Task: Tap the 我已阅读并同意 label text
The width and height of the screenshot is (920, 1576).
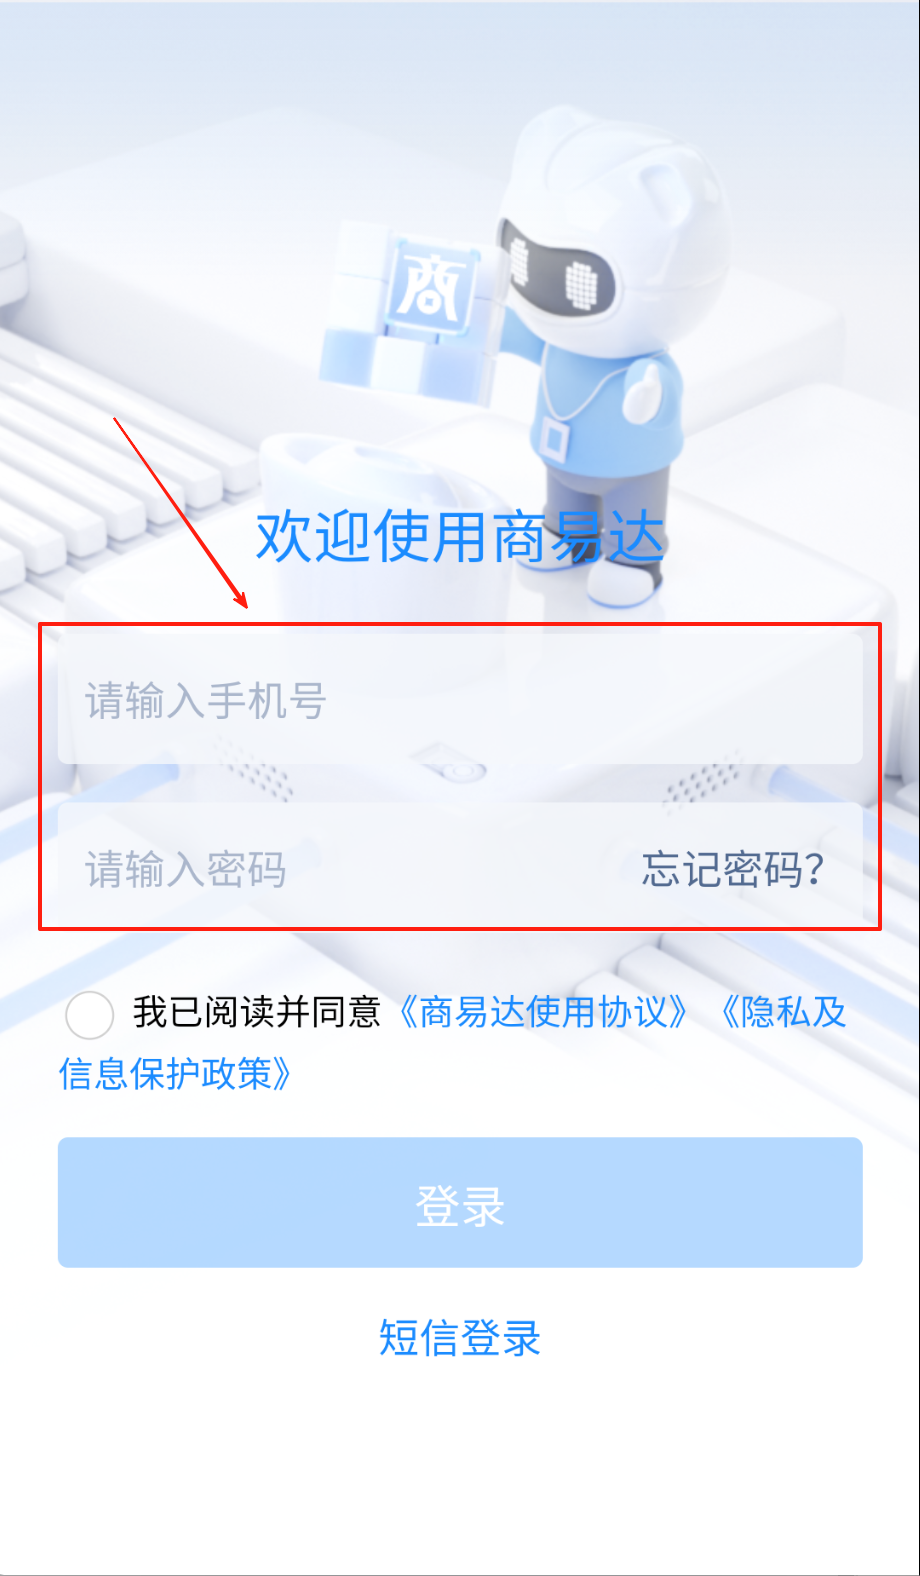Action: click(x=257, y=1012)
